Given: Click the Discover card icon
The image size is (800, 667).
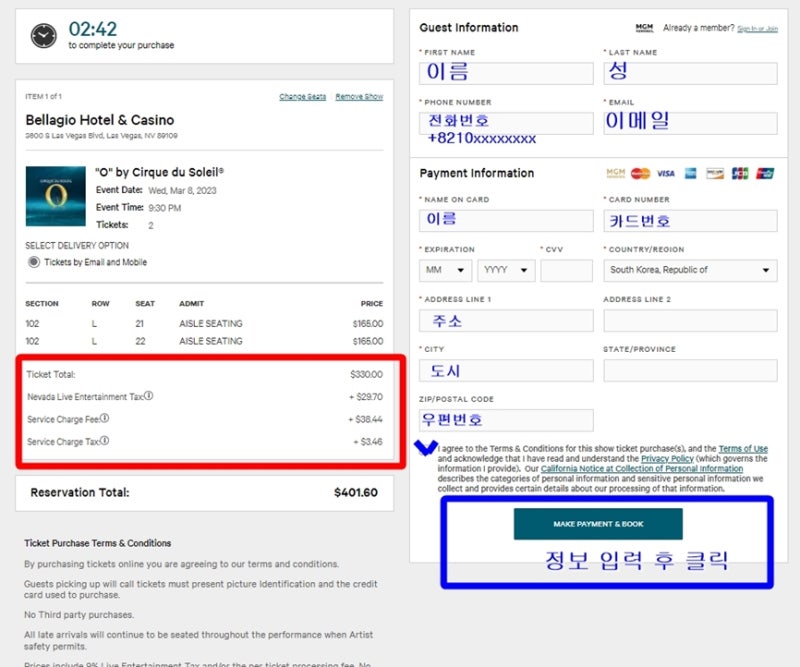Looking at the screenshot, I should 715,174.
